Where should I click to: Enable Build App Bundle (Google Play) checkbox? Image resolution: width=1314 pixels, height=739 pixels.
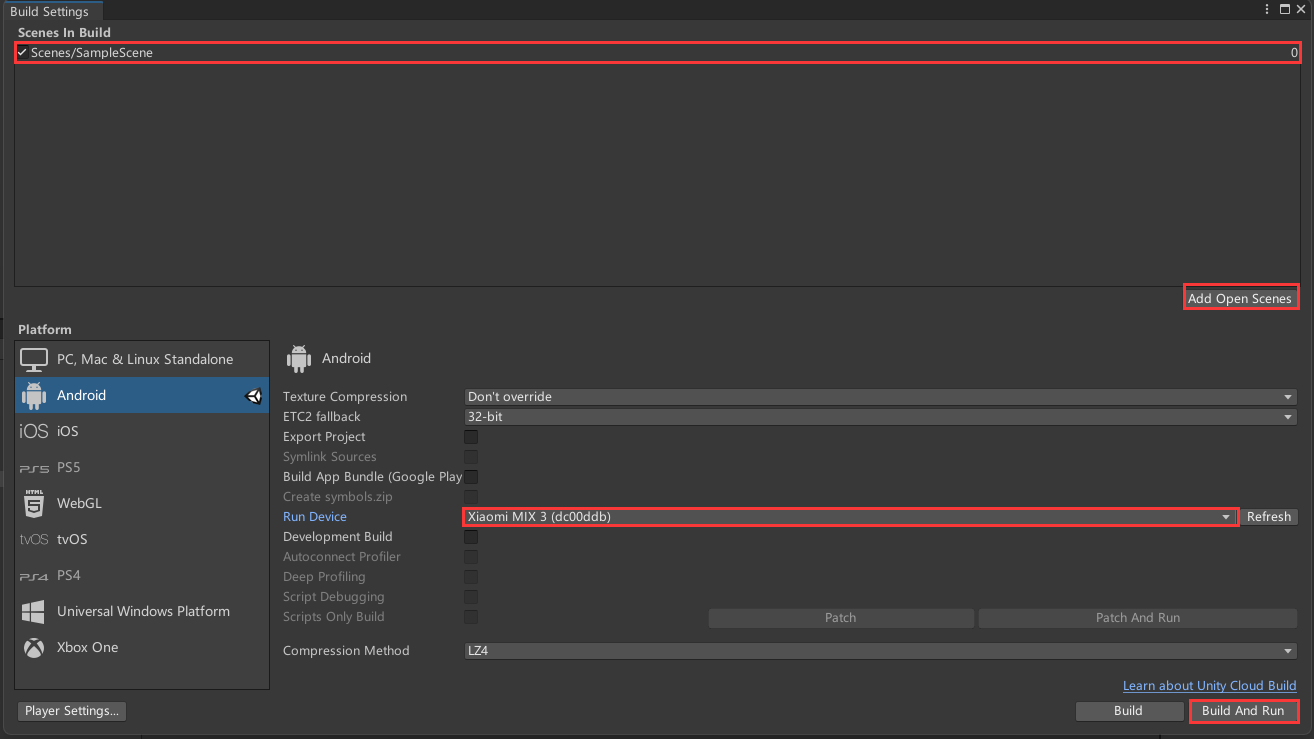point(471,477)
